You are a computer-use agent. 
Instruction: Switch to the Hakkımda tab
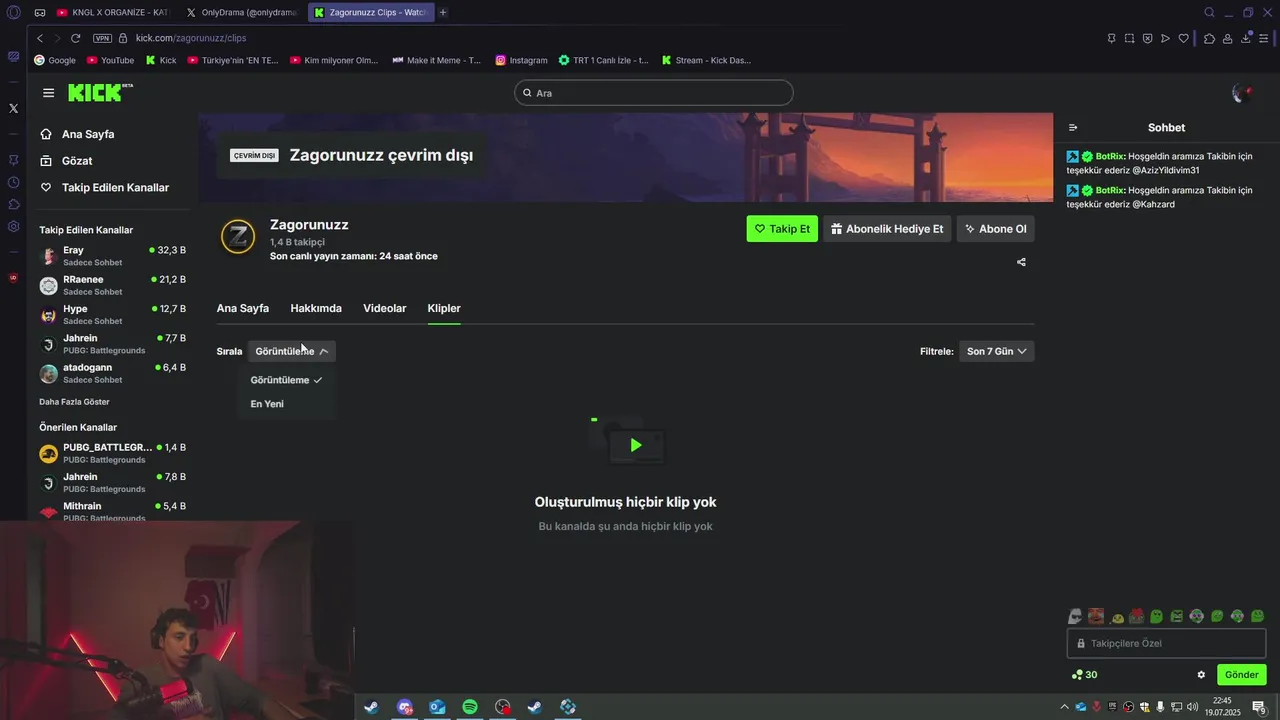coord(316,308)
